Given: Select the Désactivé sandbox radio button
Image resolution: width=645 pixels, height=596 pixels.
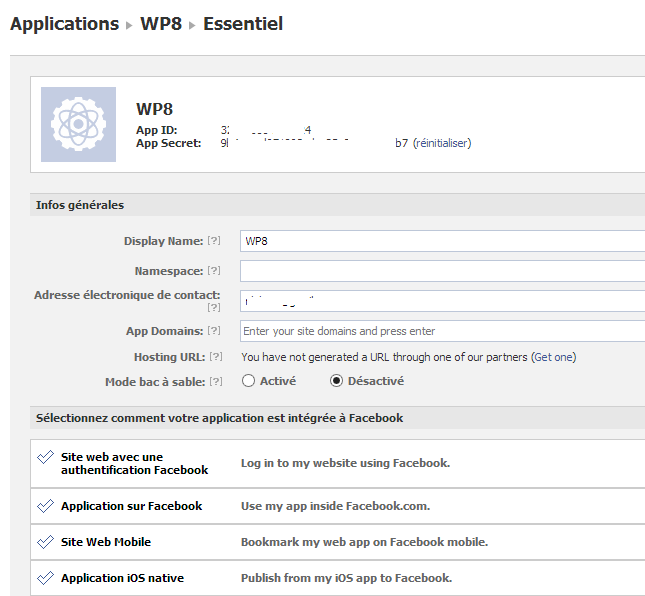Looking at the screenshot, I should [x=336, y=381].
